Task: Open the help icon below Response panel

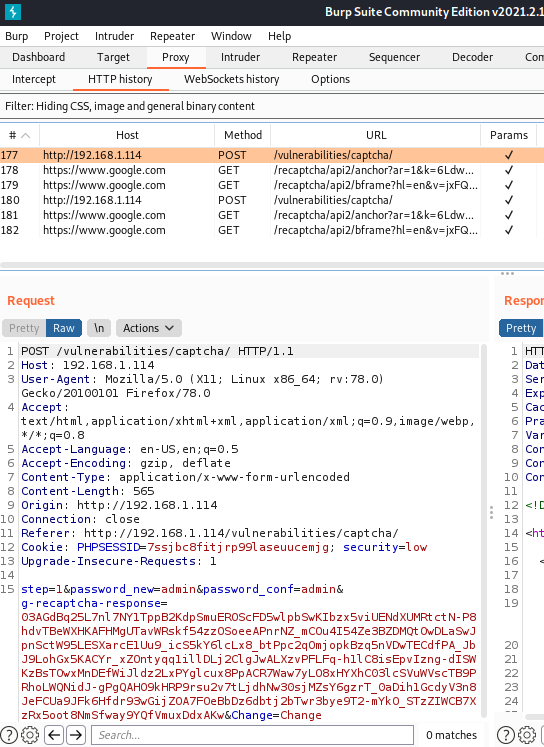Action: point(506,735)
